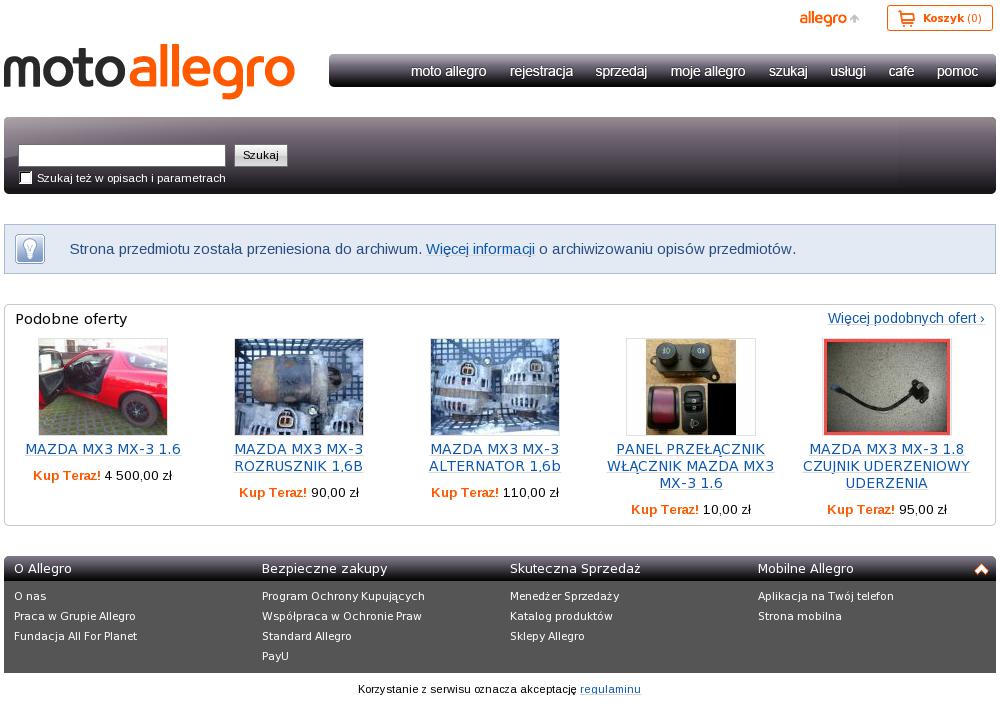Viewport: 1000px width, 709px height.
Task: Open 'MAZDA MX3 MX-3 1.6' offer link
Action: (103, 449)
